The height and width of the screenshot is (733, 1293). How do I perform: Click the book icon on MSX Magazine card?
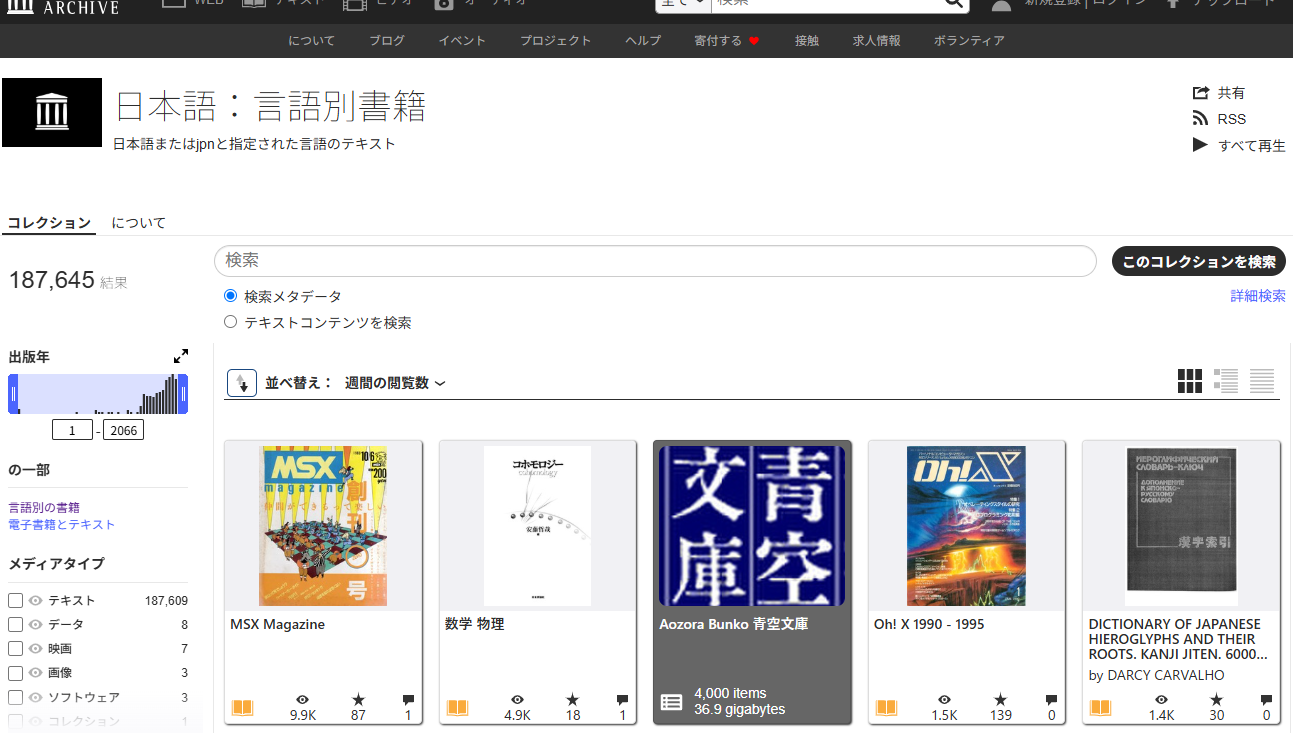point(242,708)
